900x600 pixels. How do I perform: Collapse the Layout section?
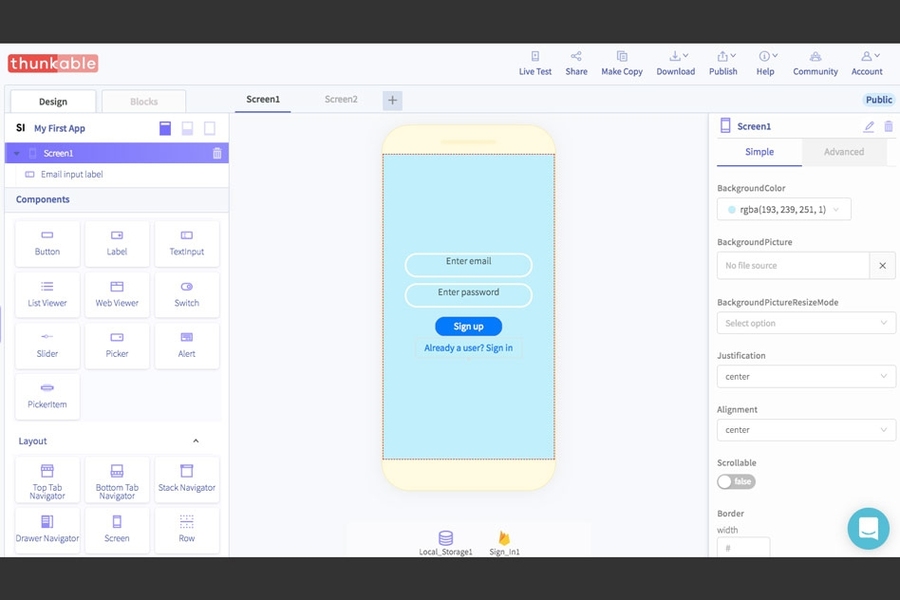point(196,441)
